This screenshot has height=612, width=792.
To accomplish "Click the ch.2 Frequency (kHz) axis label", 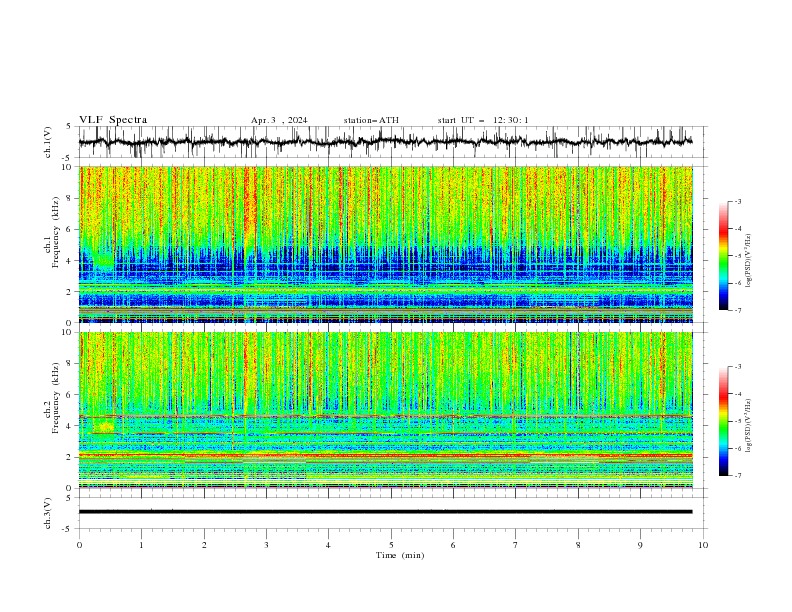I will [53, 397].
